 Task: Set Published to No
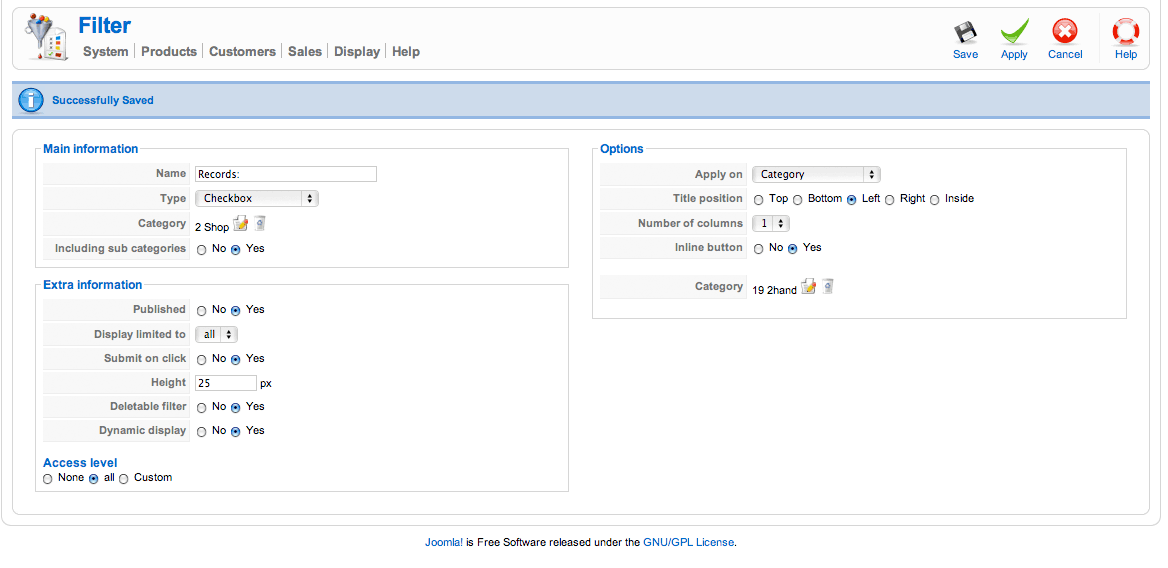202,311
